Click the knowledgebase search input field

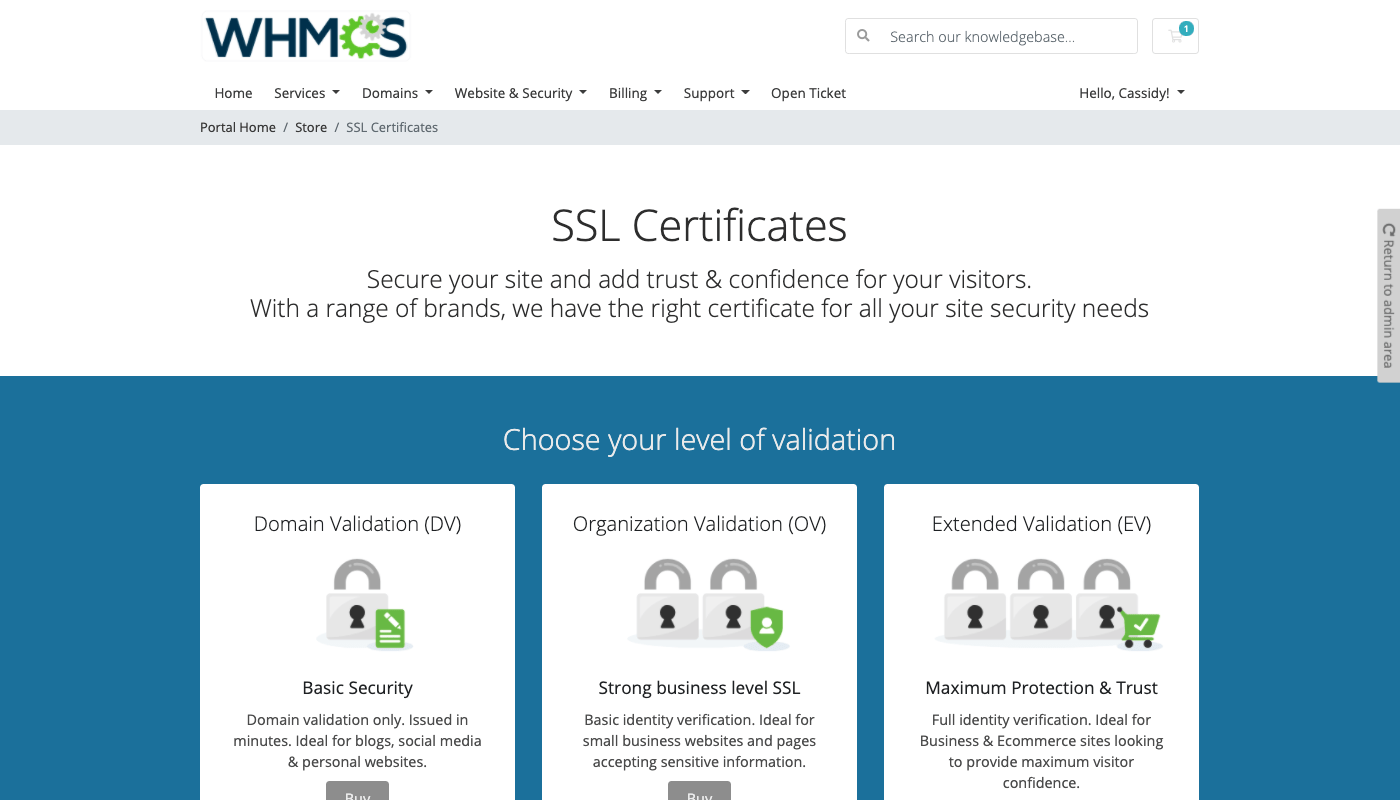tap(1000, 36)
